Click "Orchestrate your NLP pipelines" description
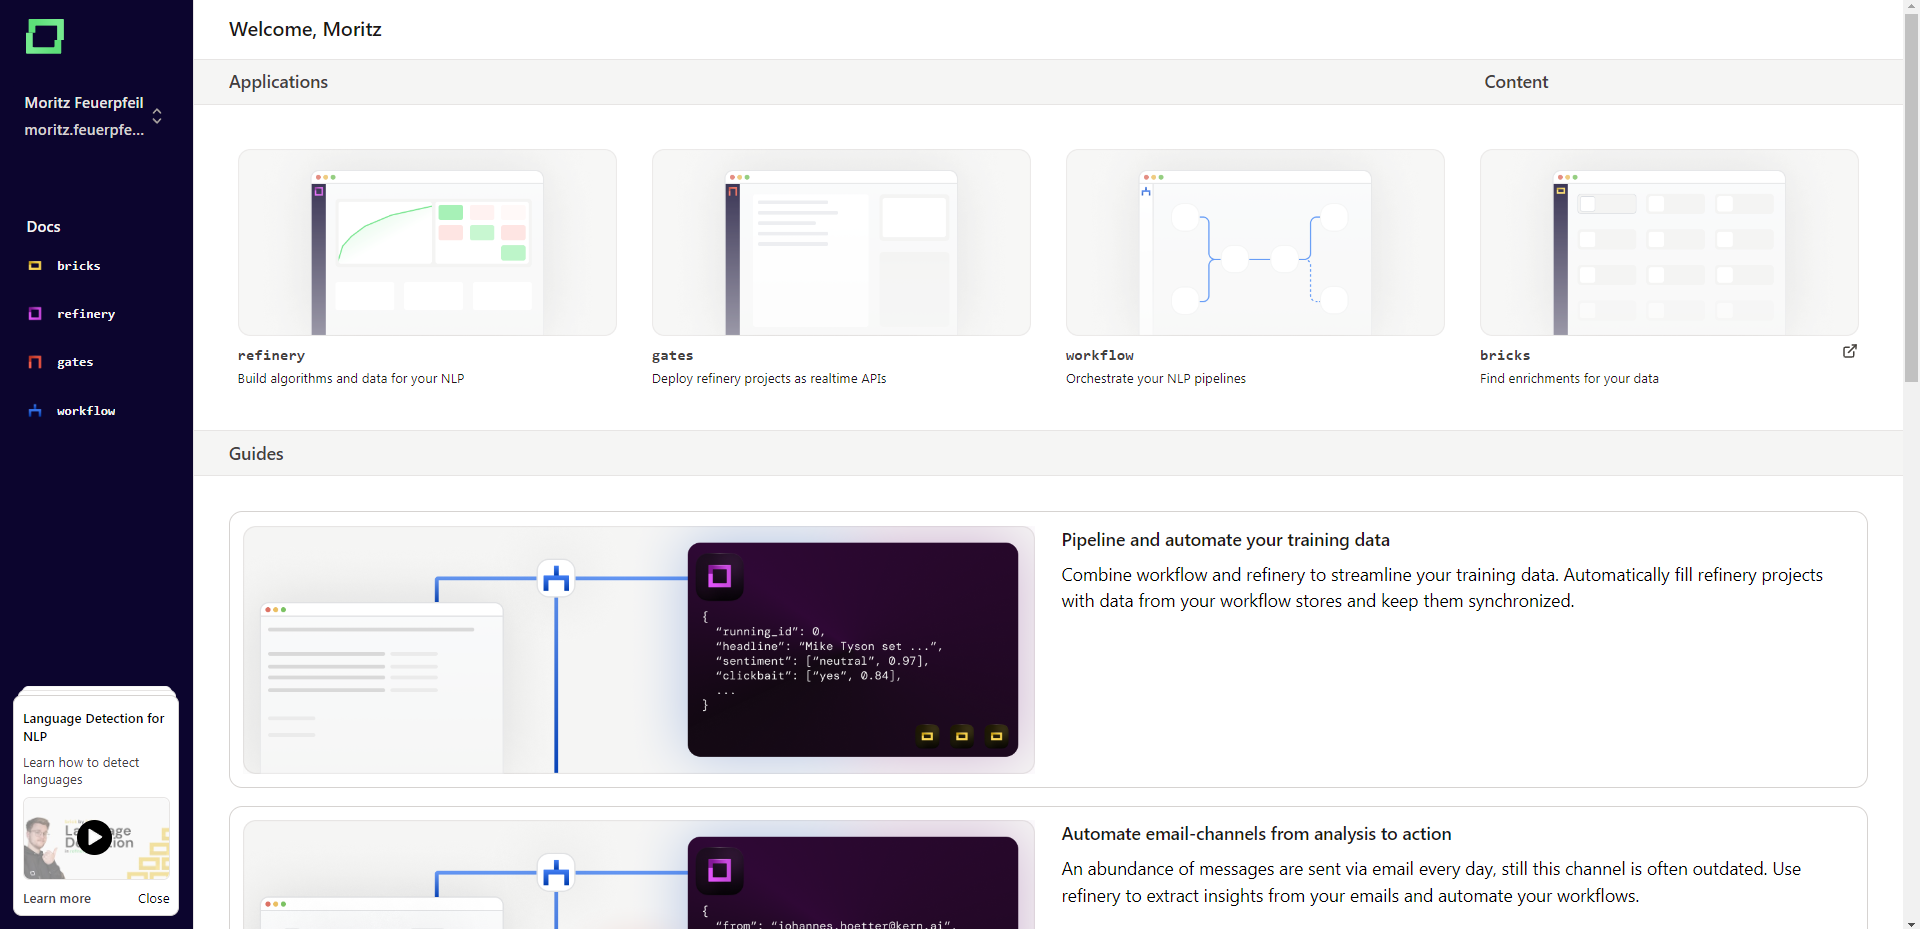1920x929 pixels. [x=1156, y=379]
